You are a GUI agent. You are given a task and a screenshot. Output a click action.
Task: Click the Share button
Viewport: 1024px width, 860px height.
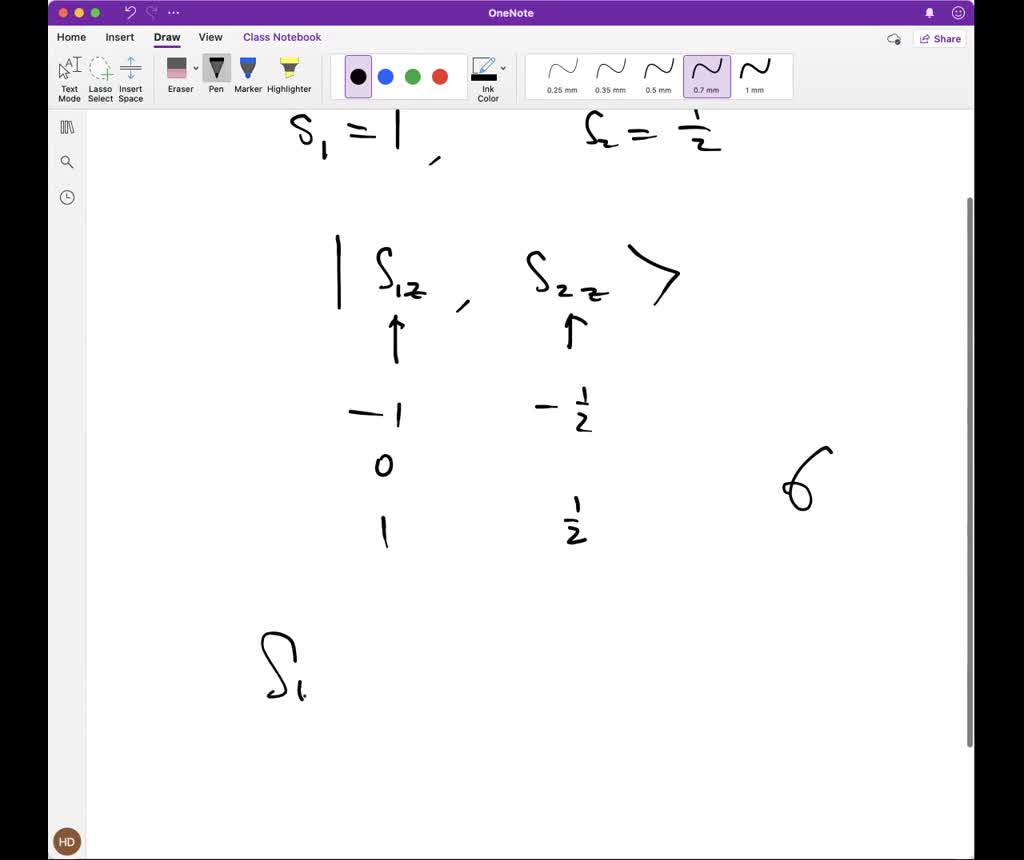click(940, 39)
